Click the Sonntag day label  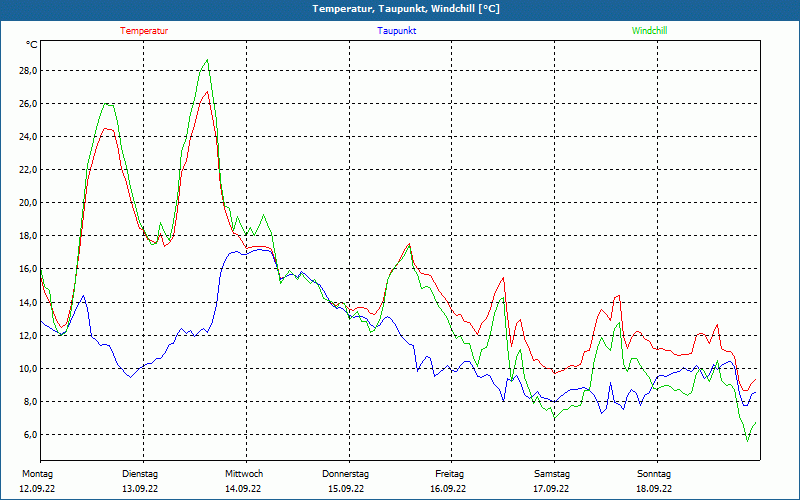654,474
